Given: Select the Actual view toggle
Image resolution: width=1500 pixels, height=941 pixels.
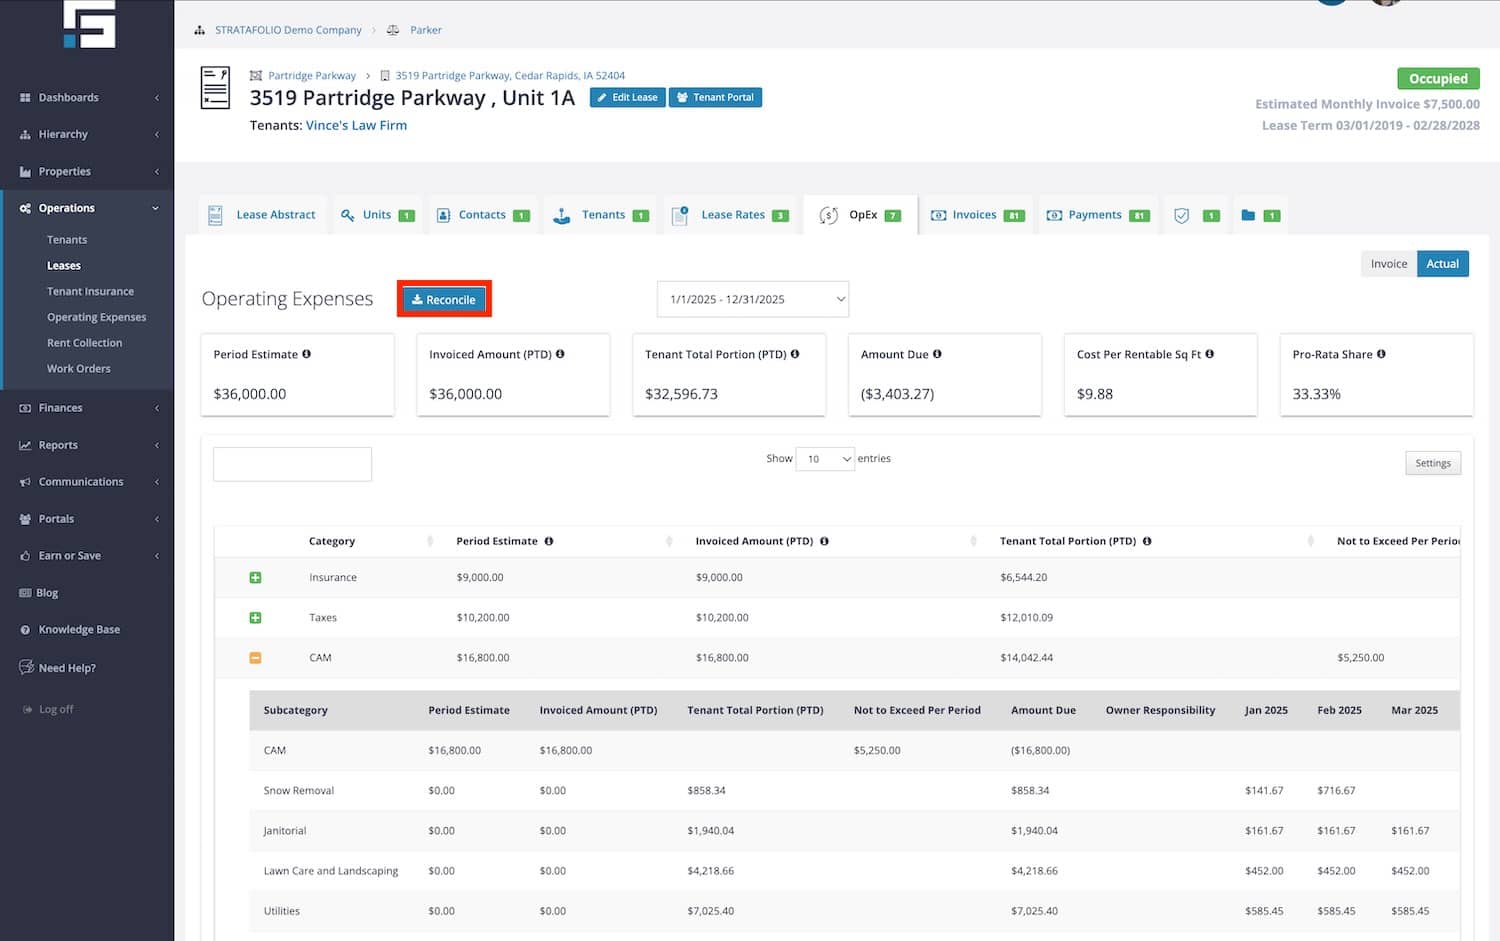Looking at the screenshot, I should tap(1442, 264).
